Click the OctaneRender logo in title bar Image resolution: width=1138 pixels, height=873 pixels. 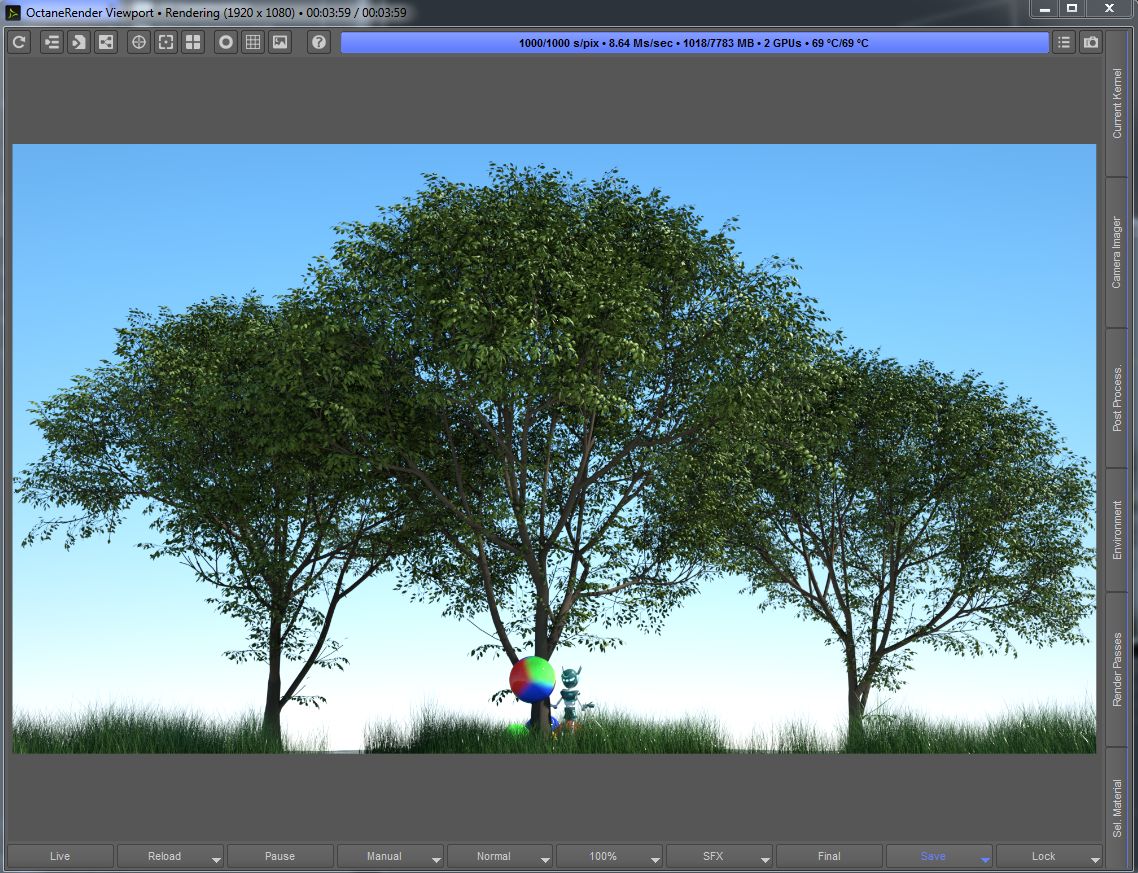pyautogui.click(x=13, y=12)
